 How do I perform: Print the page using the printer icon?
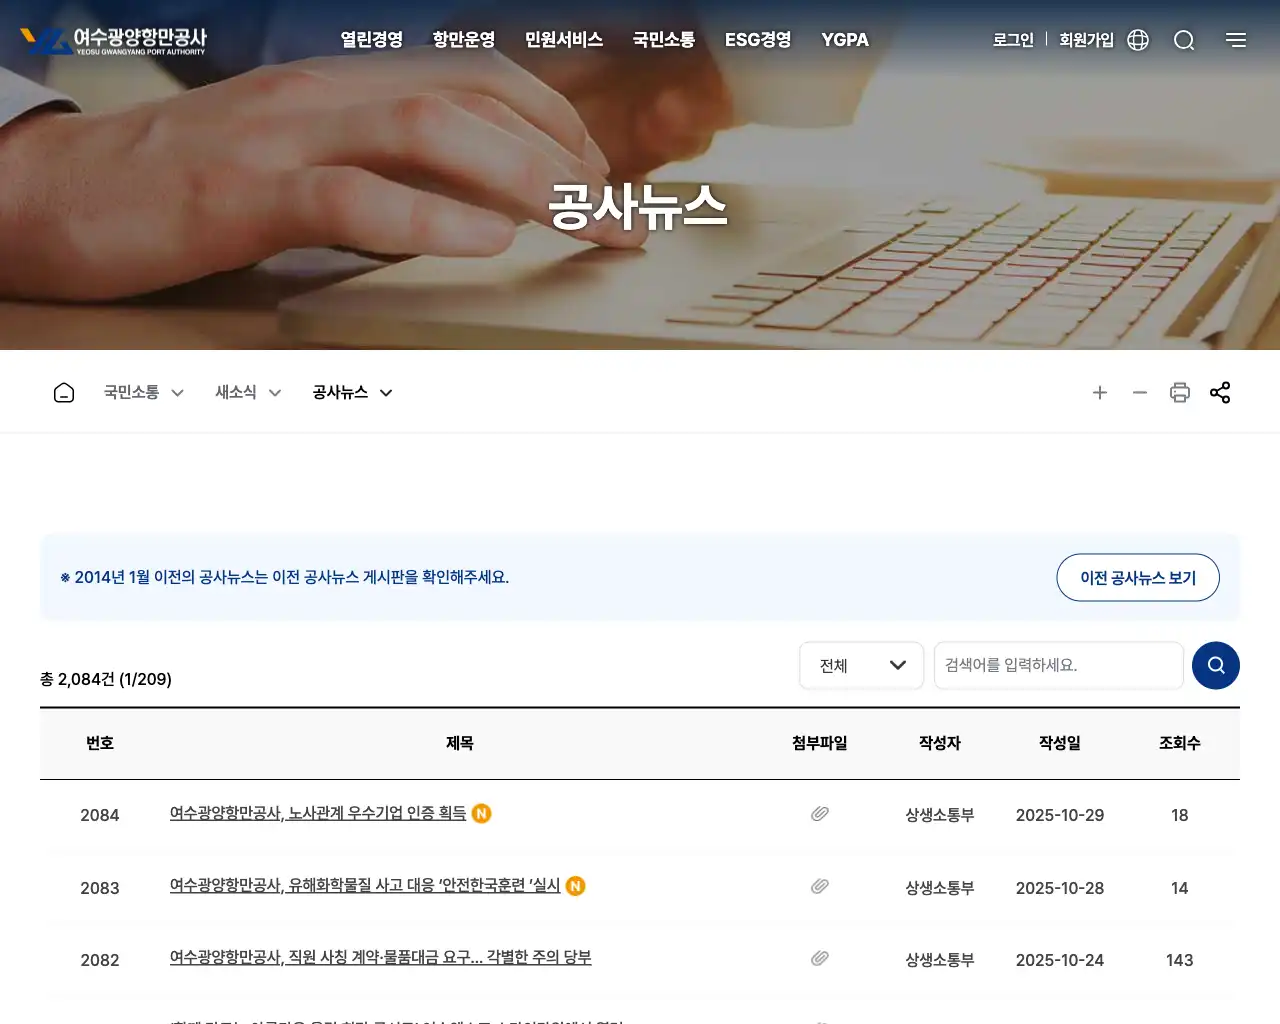[x=1180, y=392]
